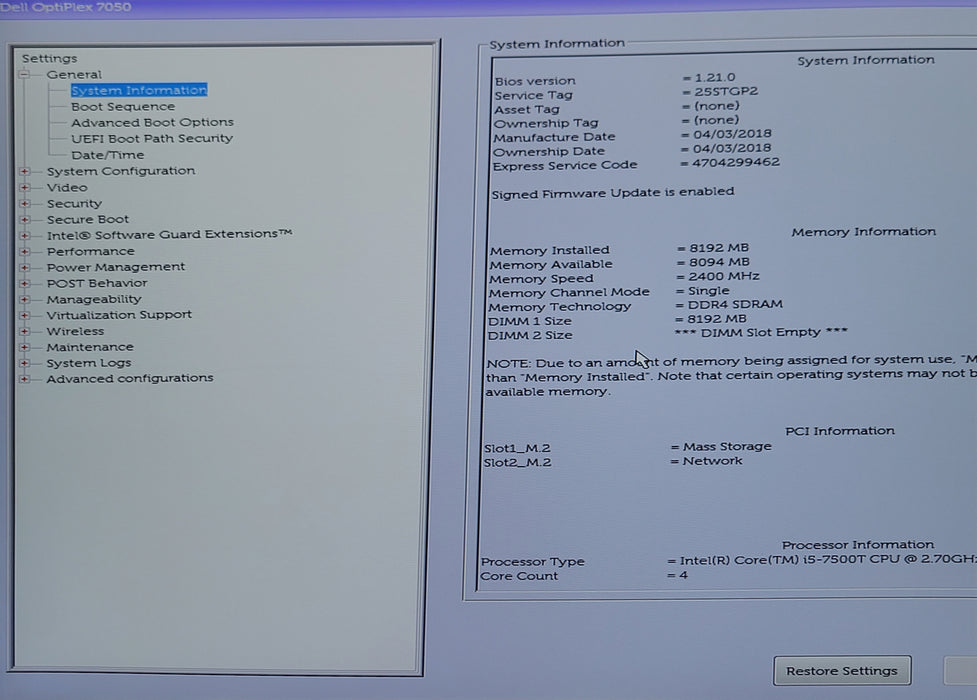Click the Service Tag value 25STGP2
The image size is (977, 700).
point(726,92)
